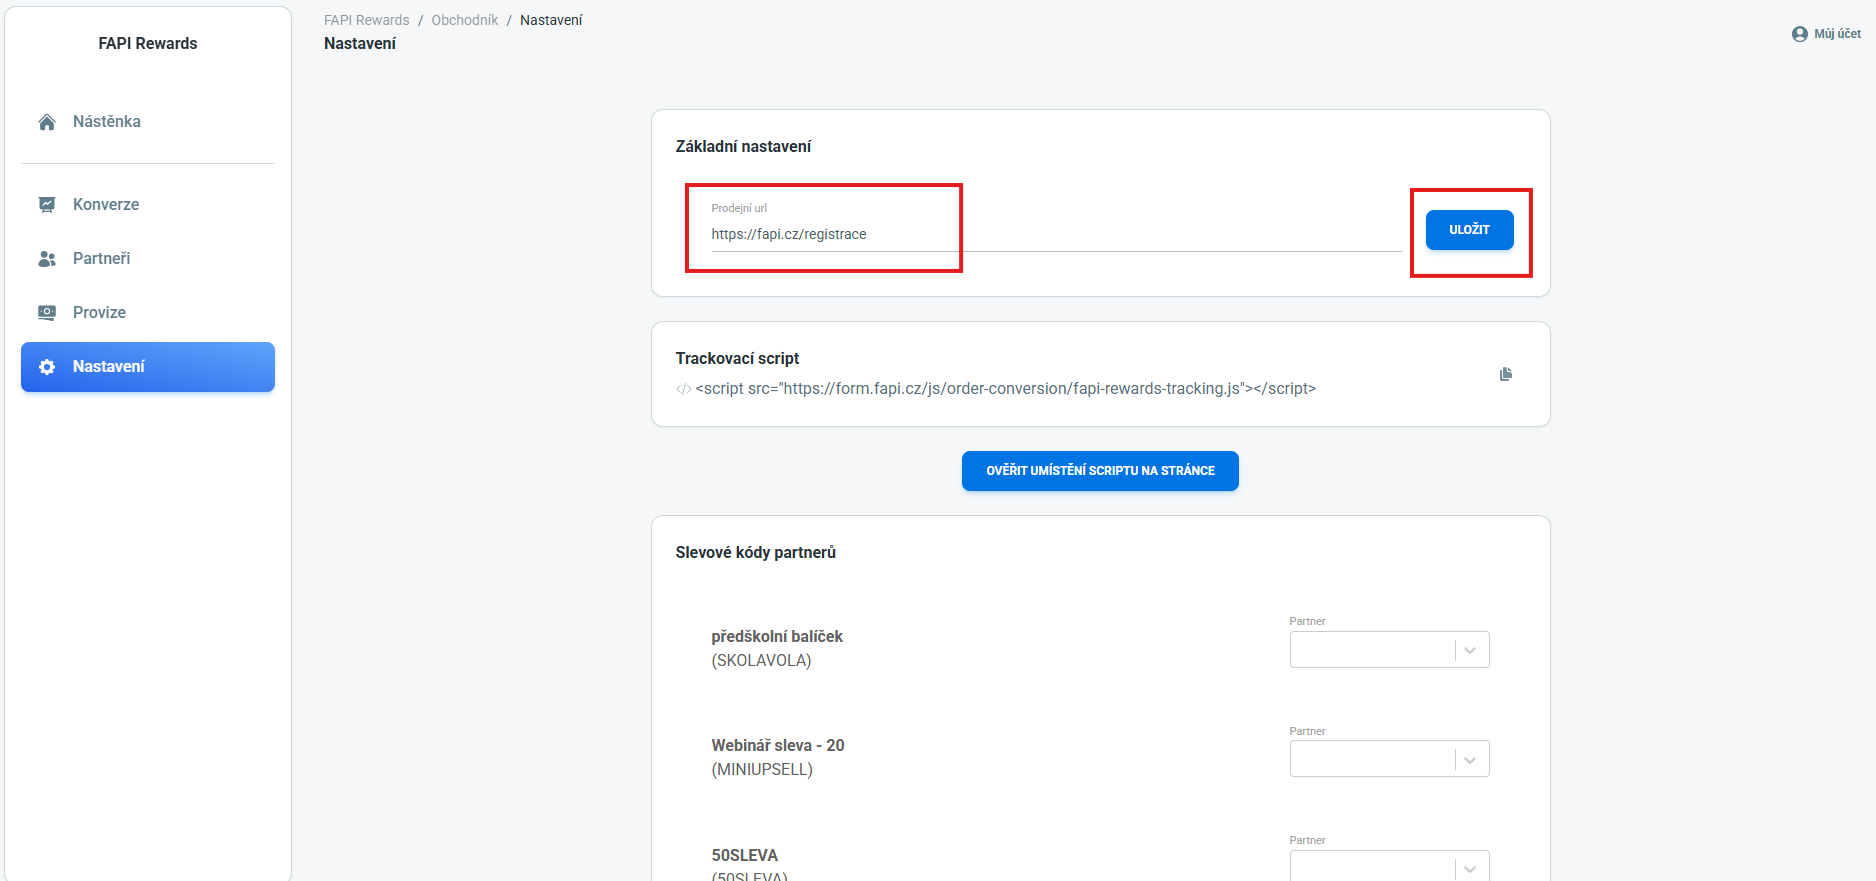This screenshot has height=881, width=1876.
Task: Click Obchodník breadcrumb link
Action: coord(465,20)
